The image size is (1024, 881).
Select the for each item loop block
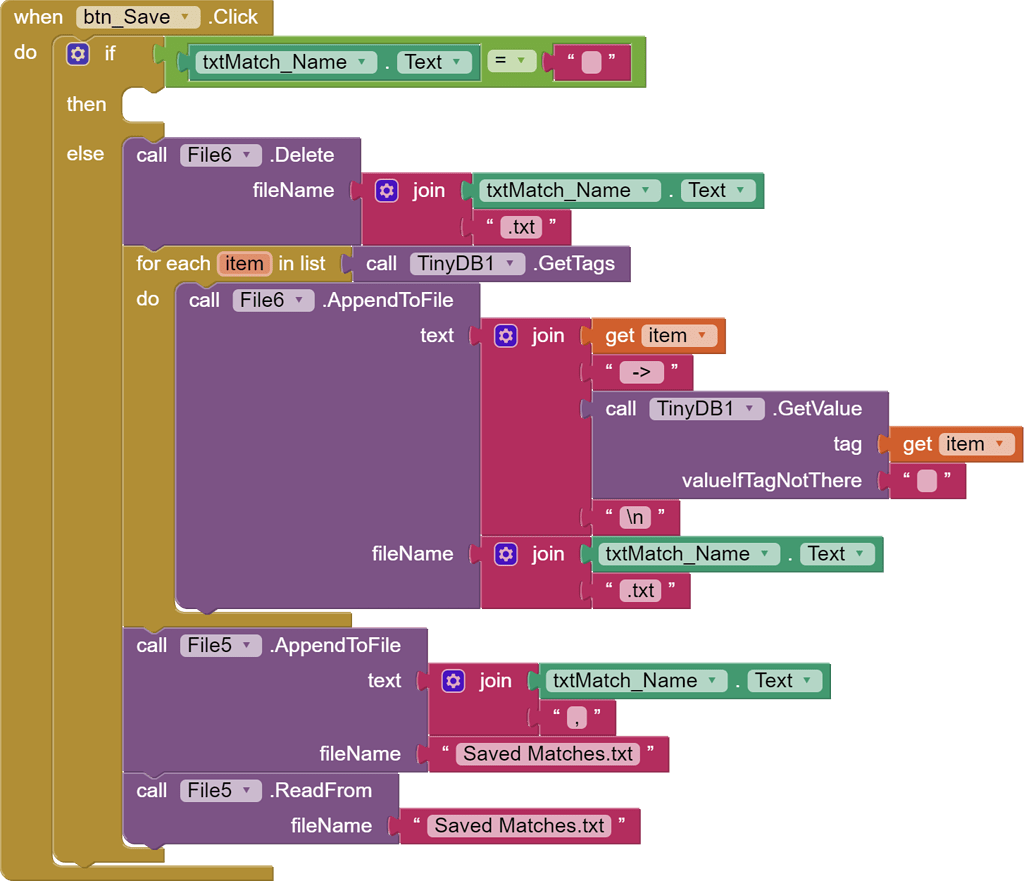coord(237,264)
